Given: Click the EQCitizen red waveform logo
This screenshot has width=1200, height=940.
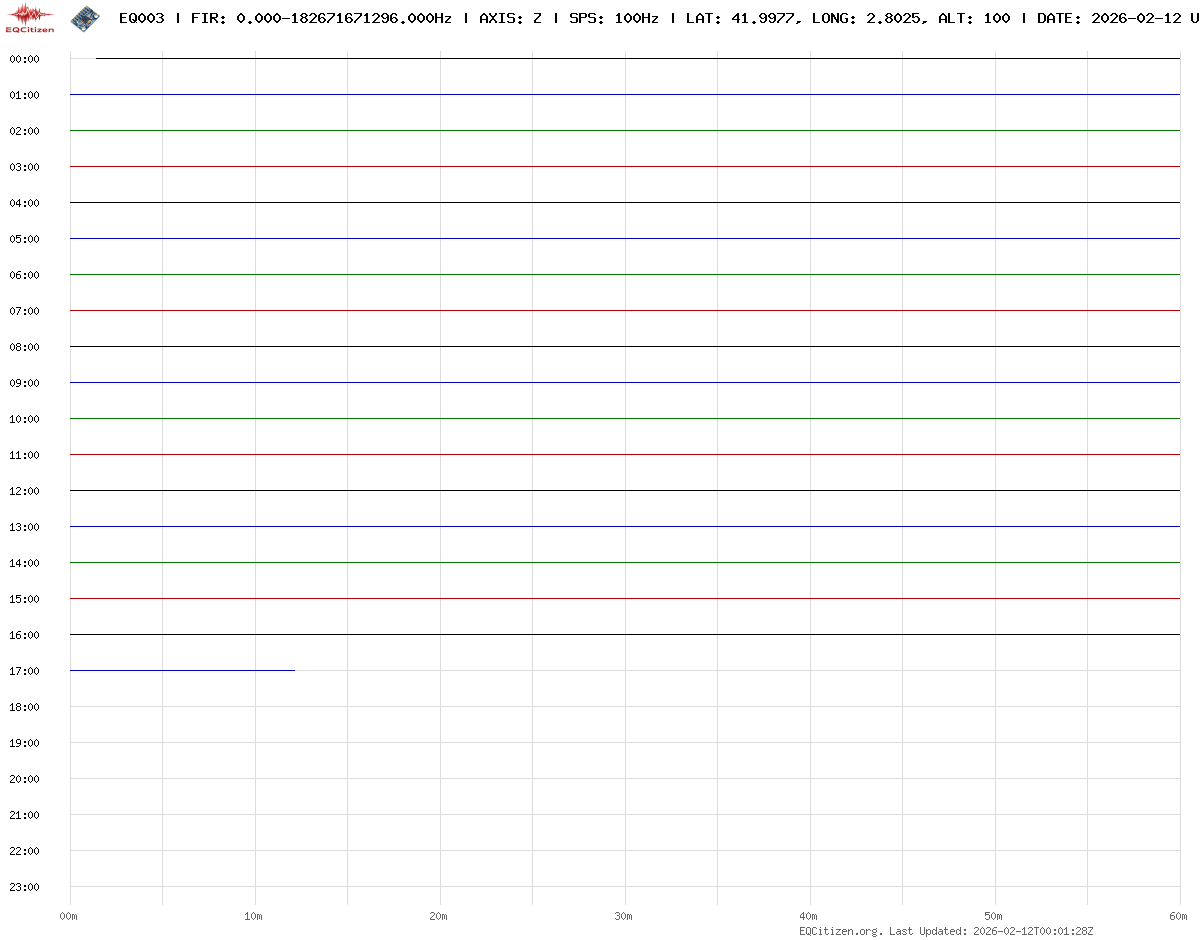Looking at the screenshot, I should [30, 17].
